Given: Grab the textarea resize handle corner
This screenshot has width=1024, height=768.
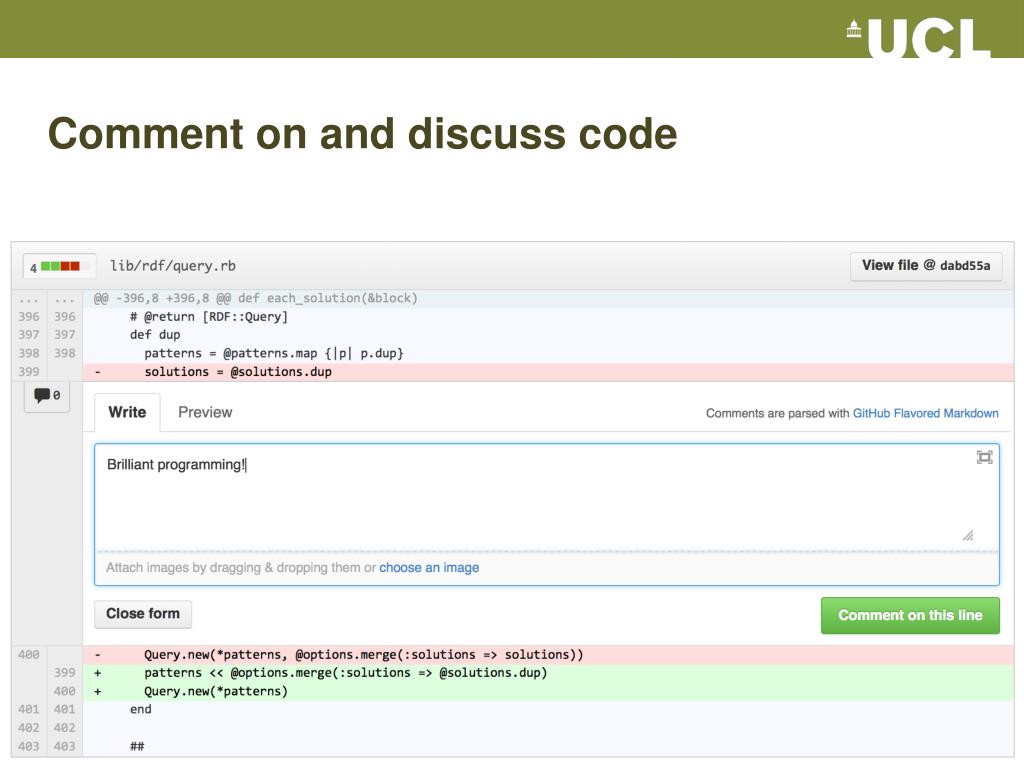Looking at the screenshot, I should pos(967,536).
